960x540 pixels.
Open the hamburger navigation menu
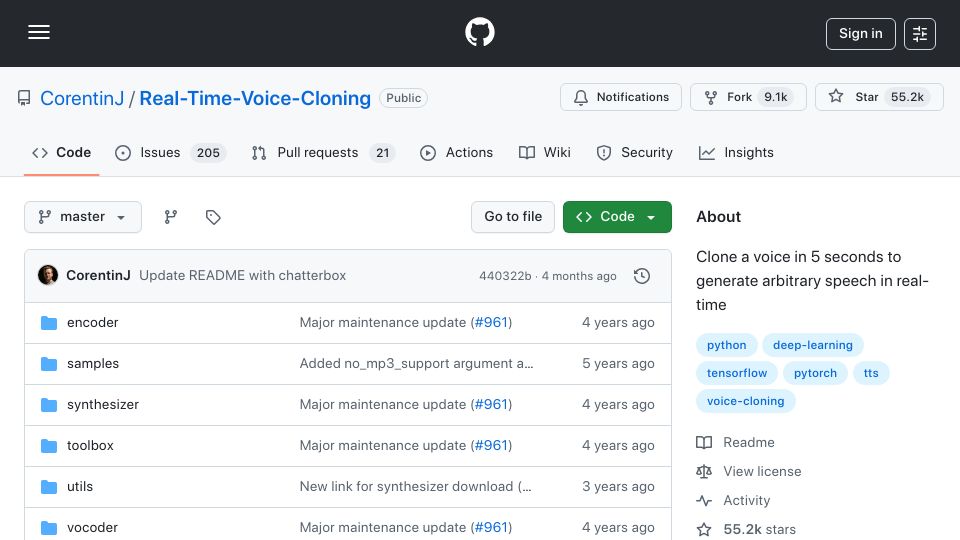(x=39, y=32)
